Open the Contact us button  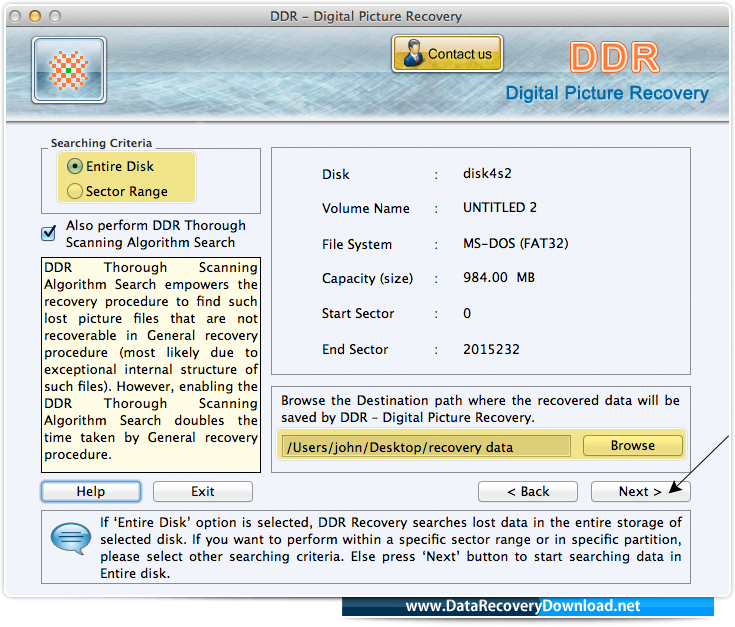click(x=447, y=53)
